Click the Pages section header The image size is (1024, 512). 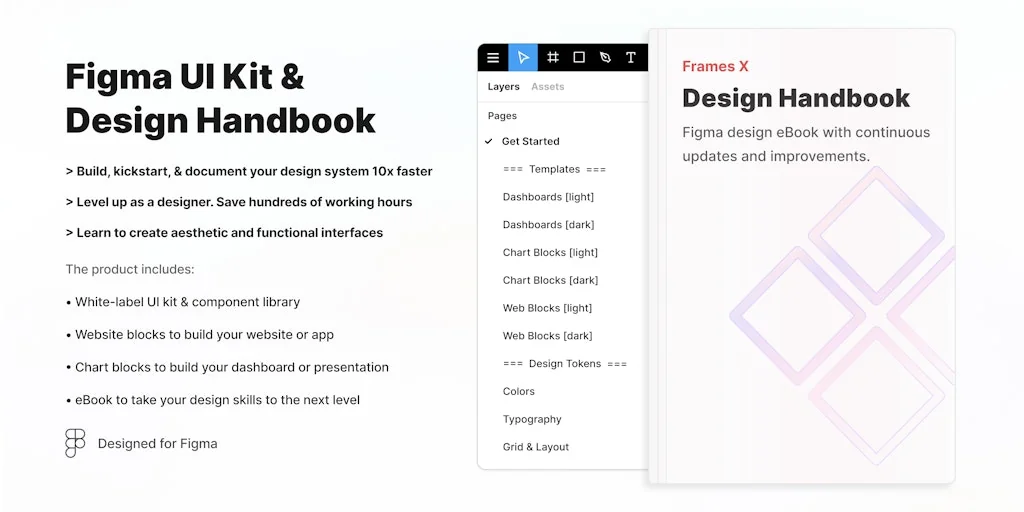point(502,116)
